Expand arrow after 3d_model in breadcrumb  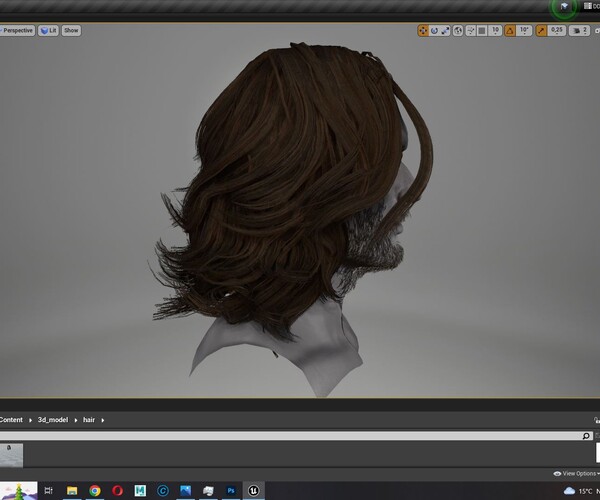76,420
